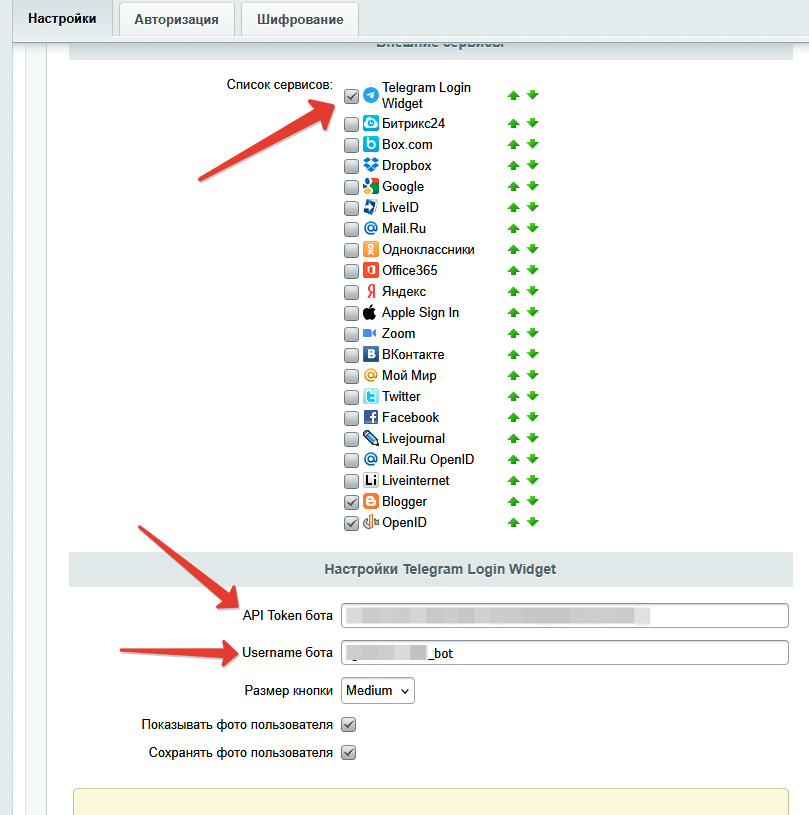Move Яндекс up in services list
The image size is (809, 815).
pos(514,292)
